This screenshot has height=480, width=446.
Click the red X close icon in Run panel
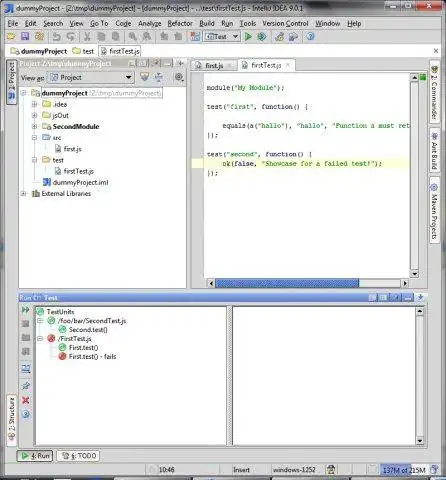[x=26, y=400]
